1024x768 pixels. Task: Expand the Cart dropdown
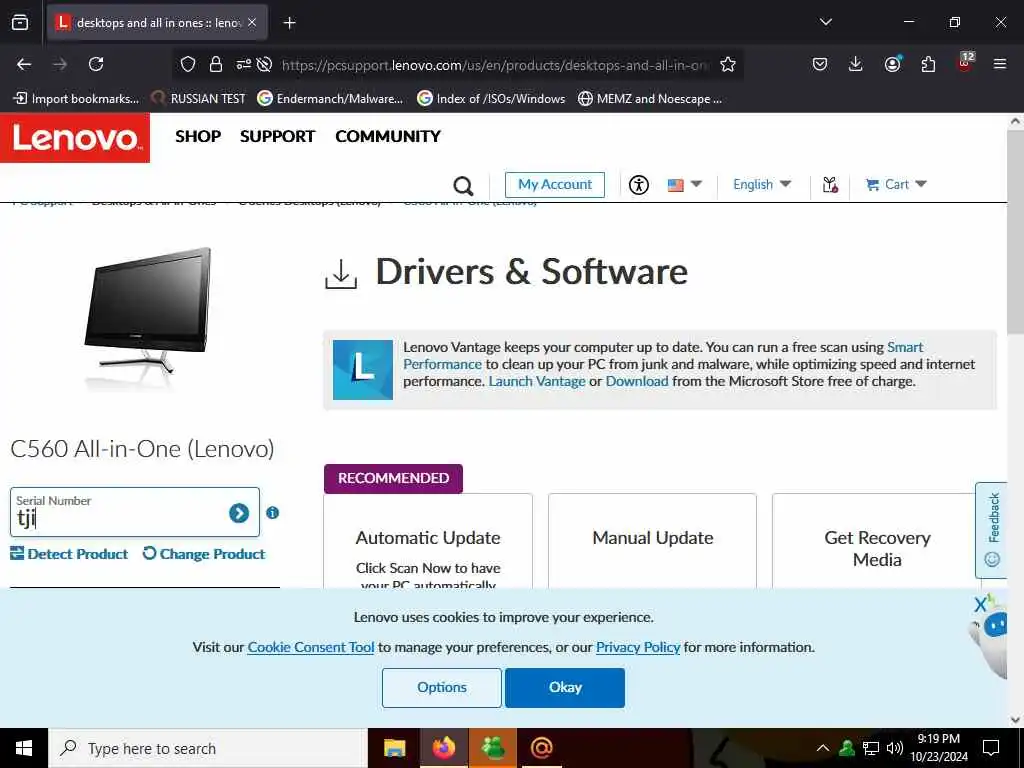[x=921, y=184]
